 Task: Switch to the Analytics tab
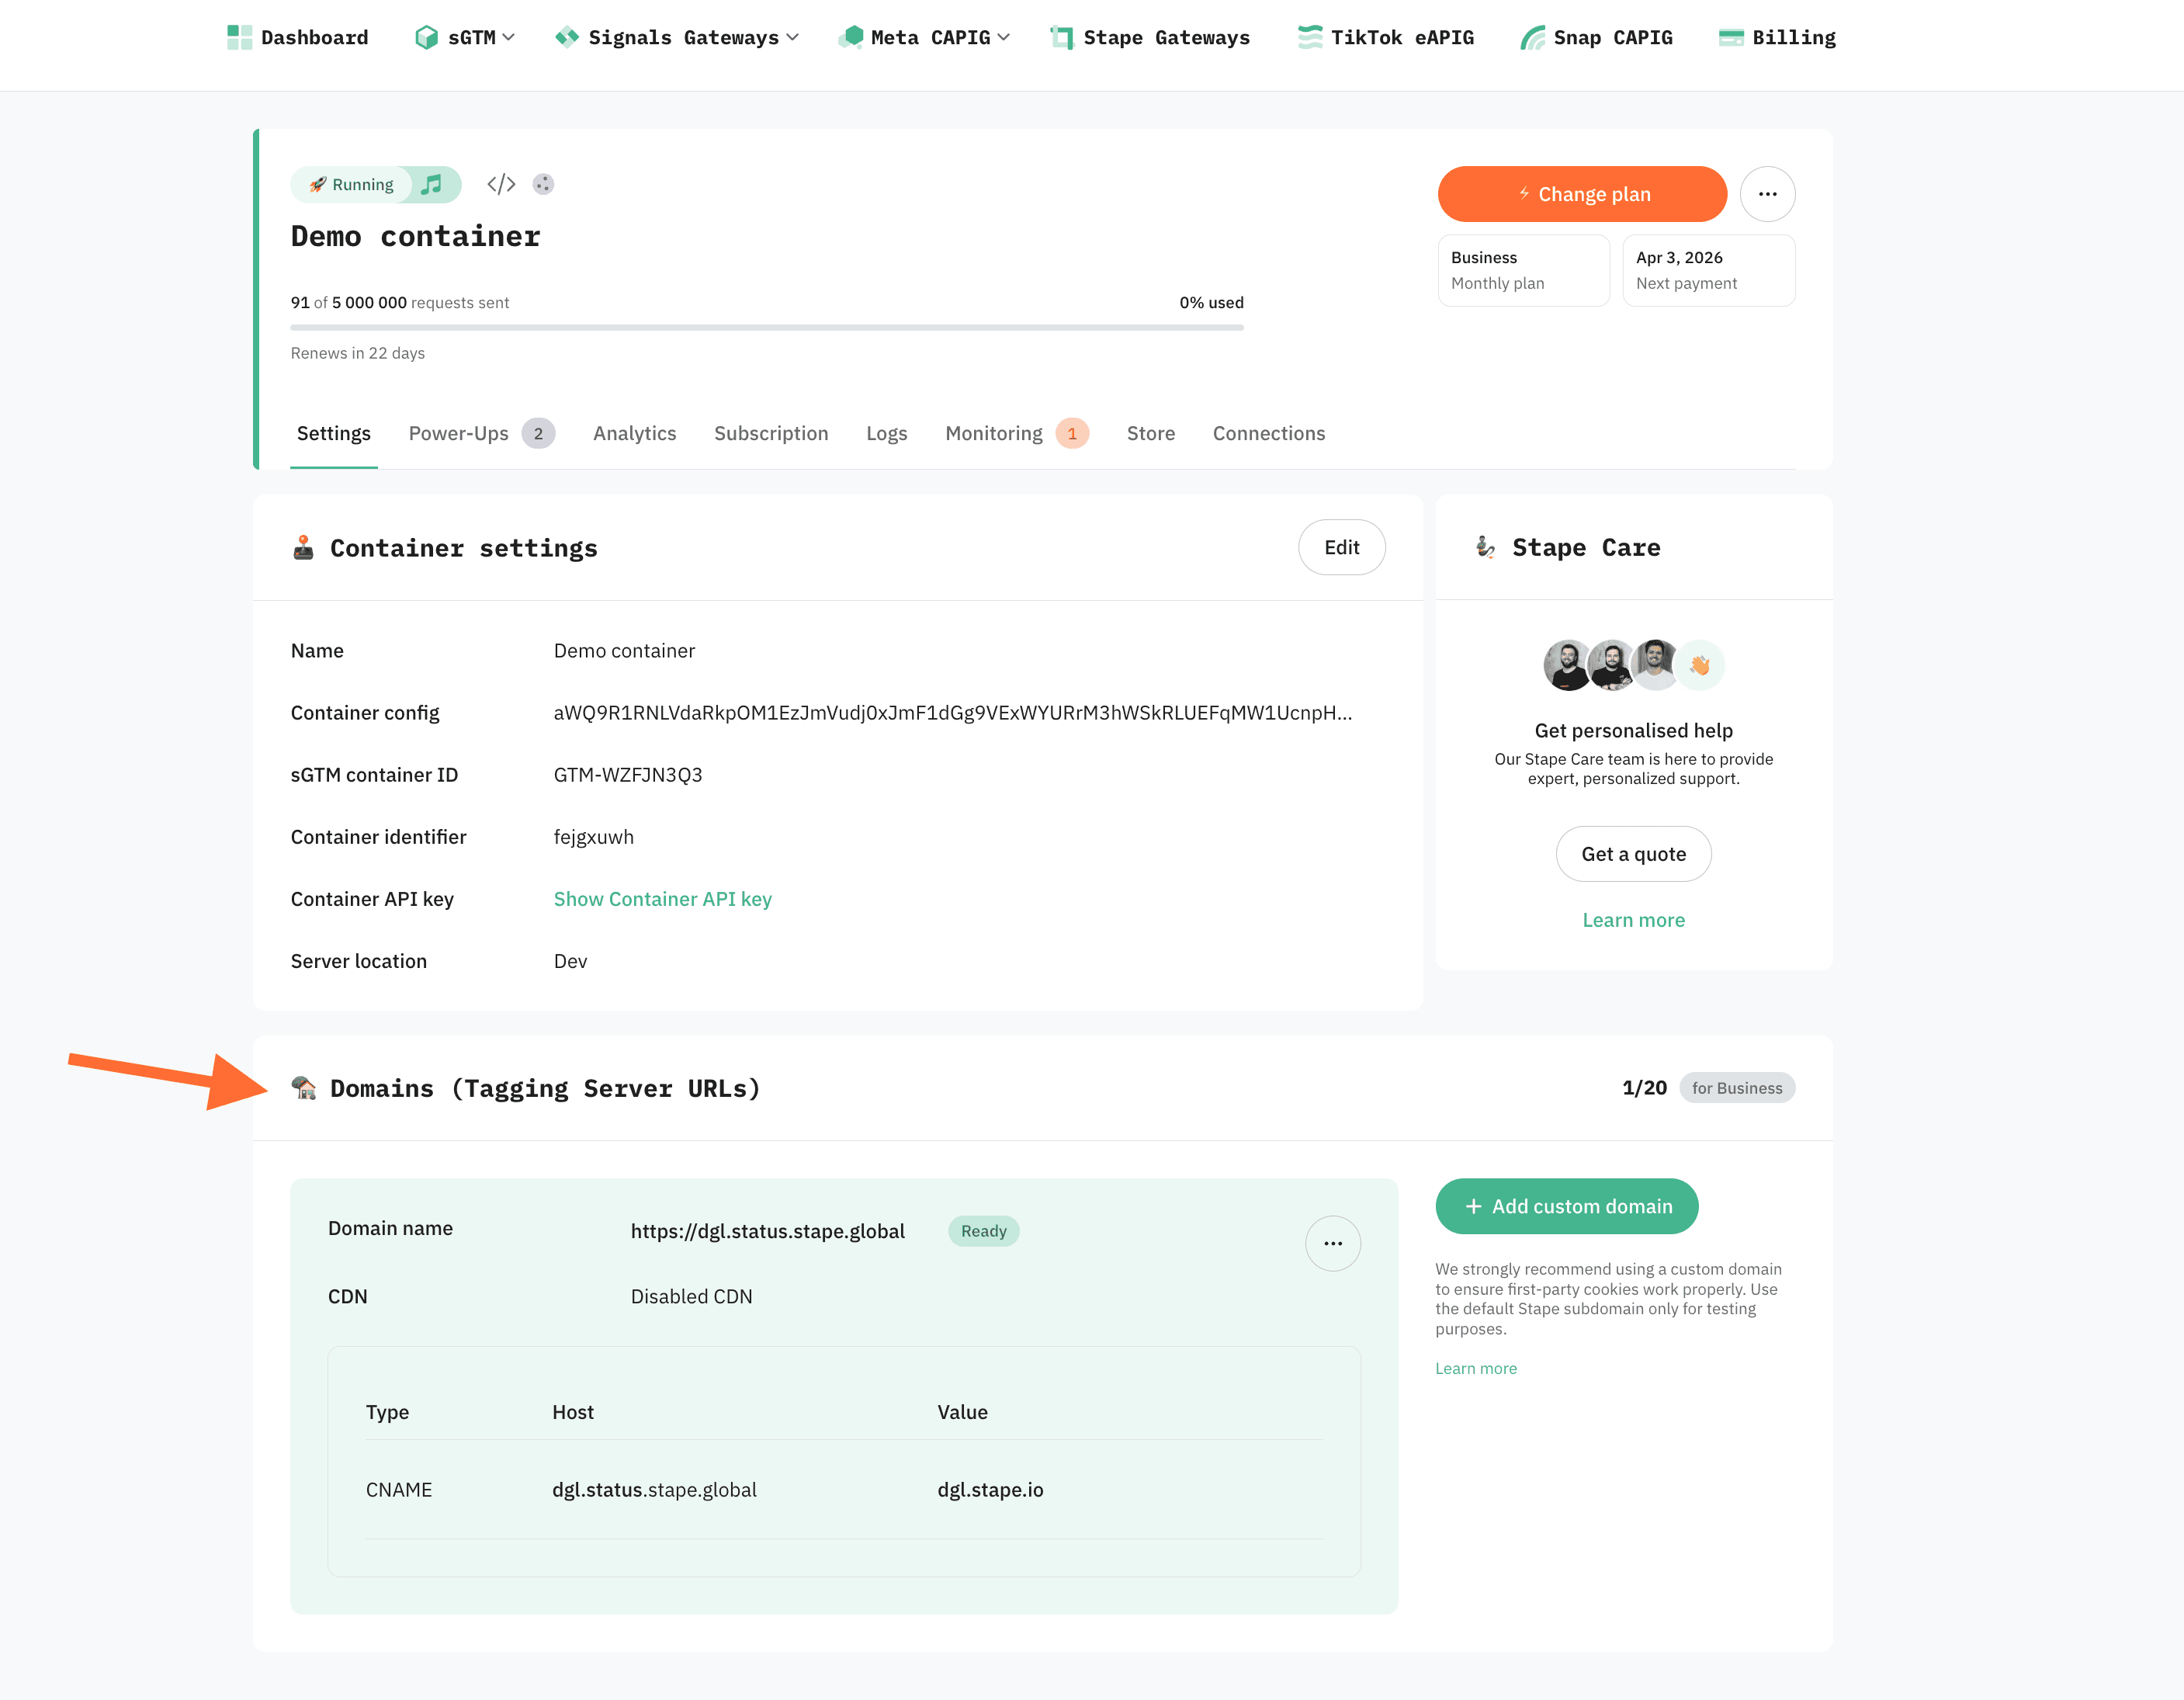coord(634,433)
